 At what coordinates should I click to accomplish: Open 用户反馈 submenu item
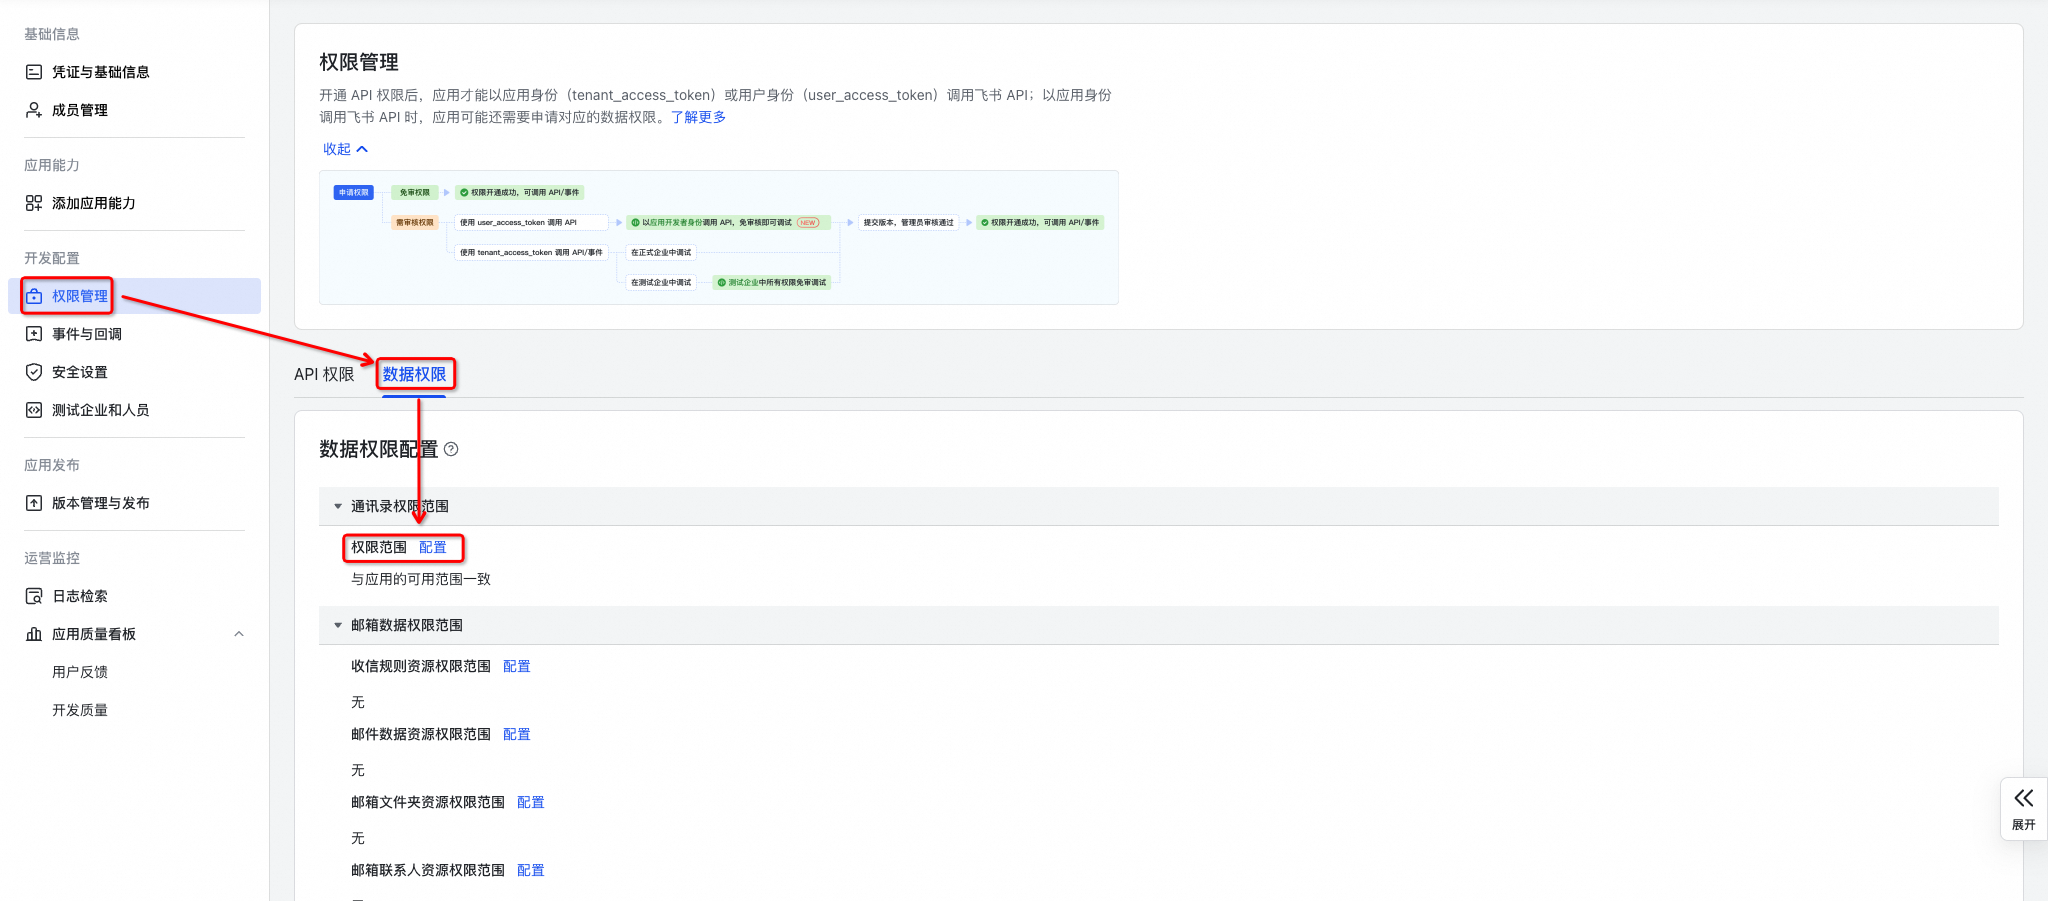click(80, 672)
